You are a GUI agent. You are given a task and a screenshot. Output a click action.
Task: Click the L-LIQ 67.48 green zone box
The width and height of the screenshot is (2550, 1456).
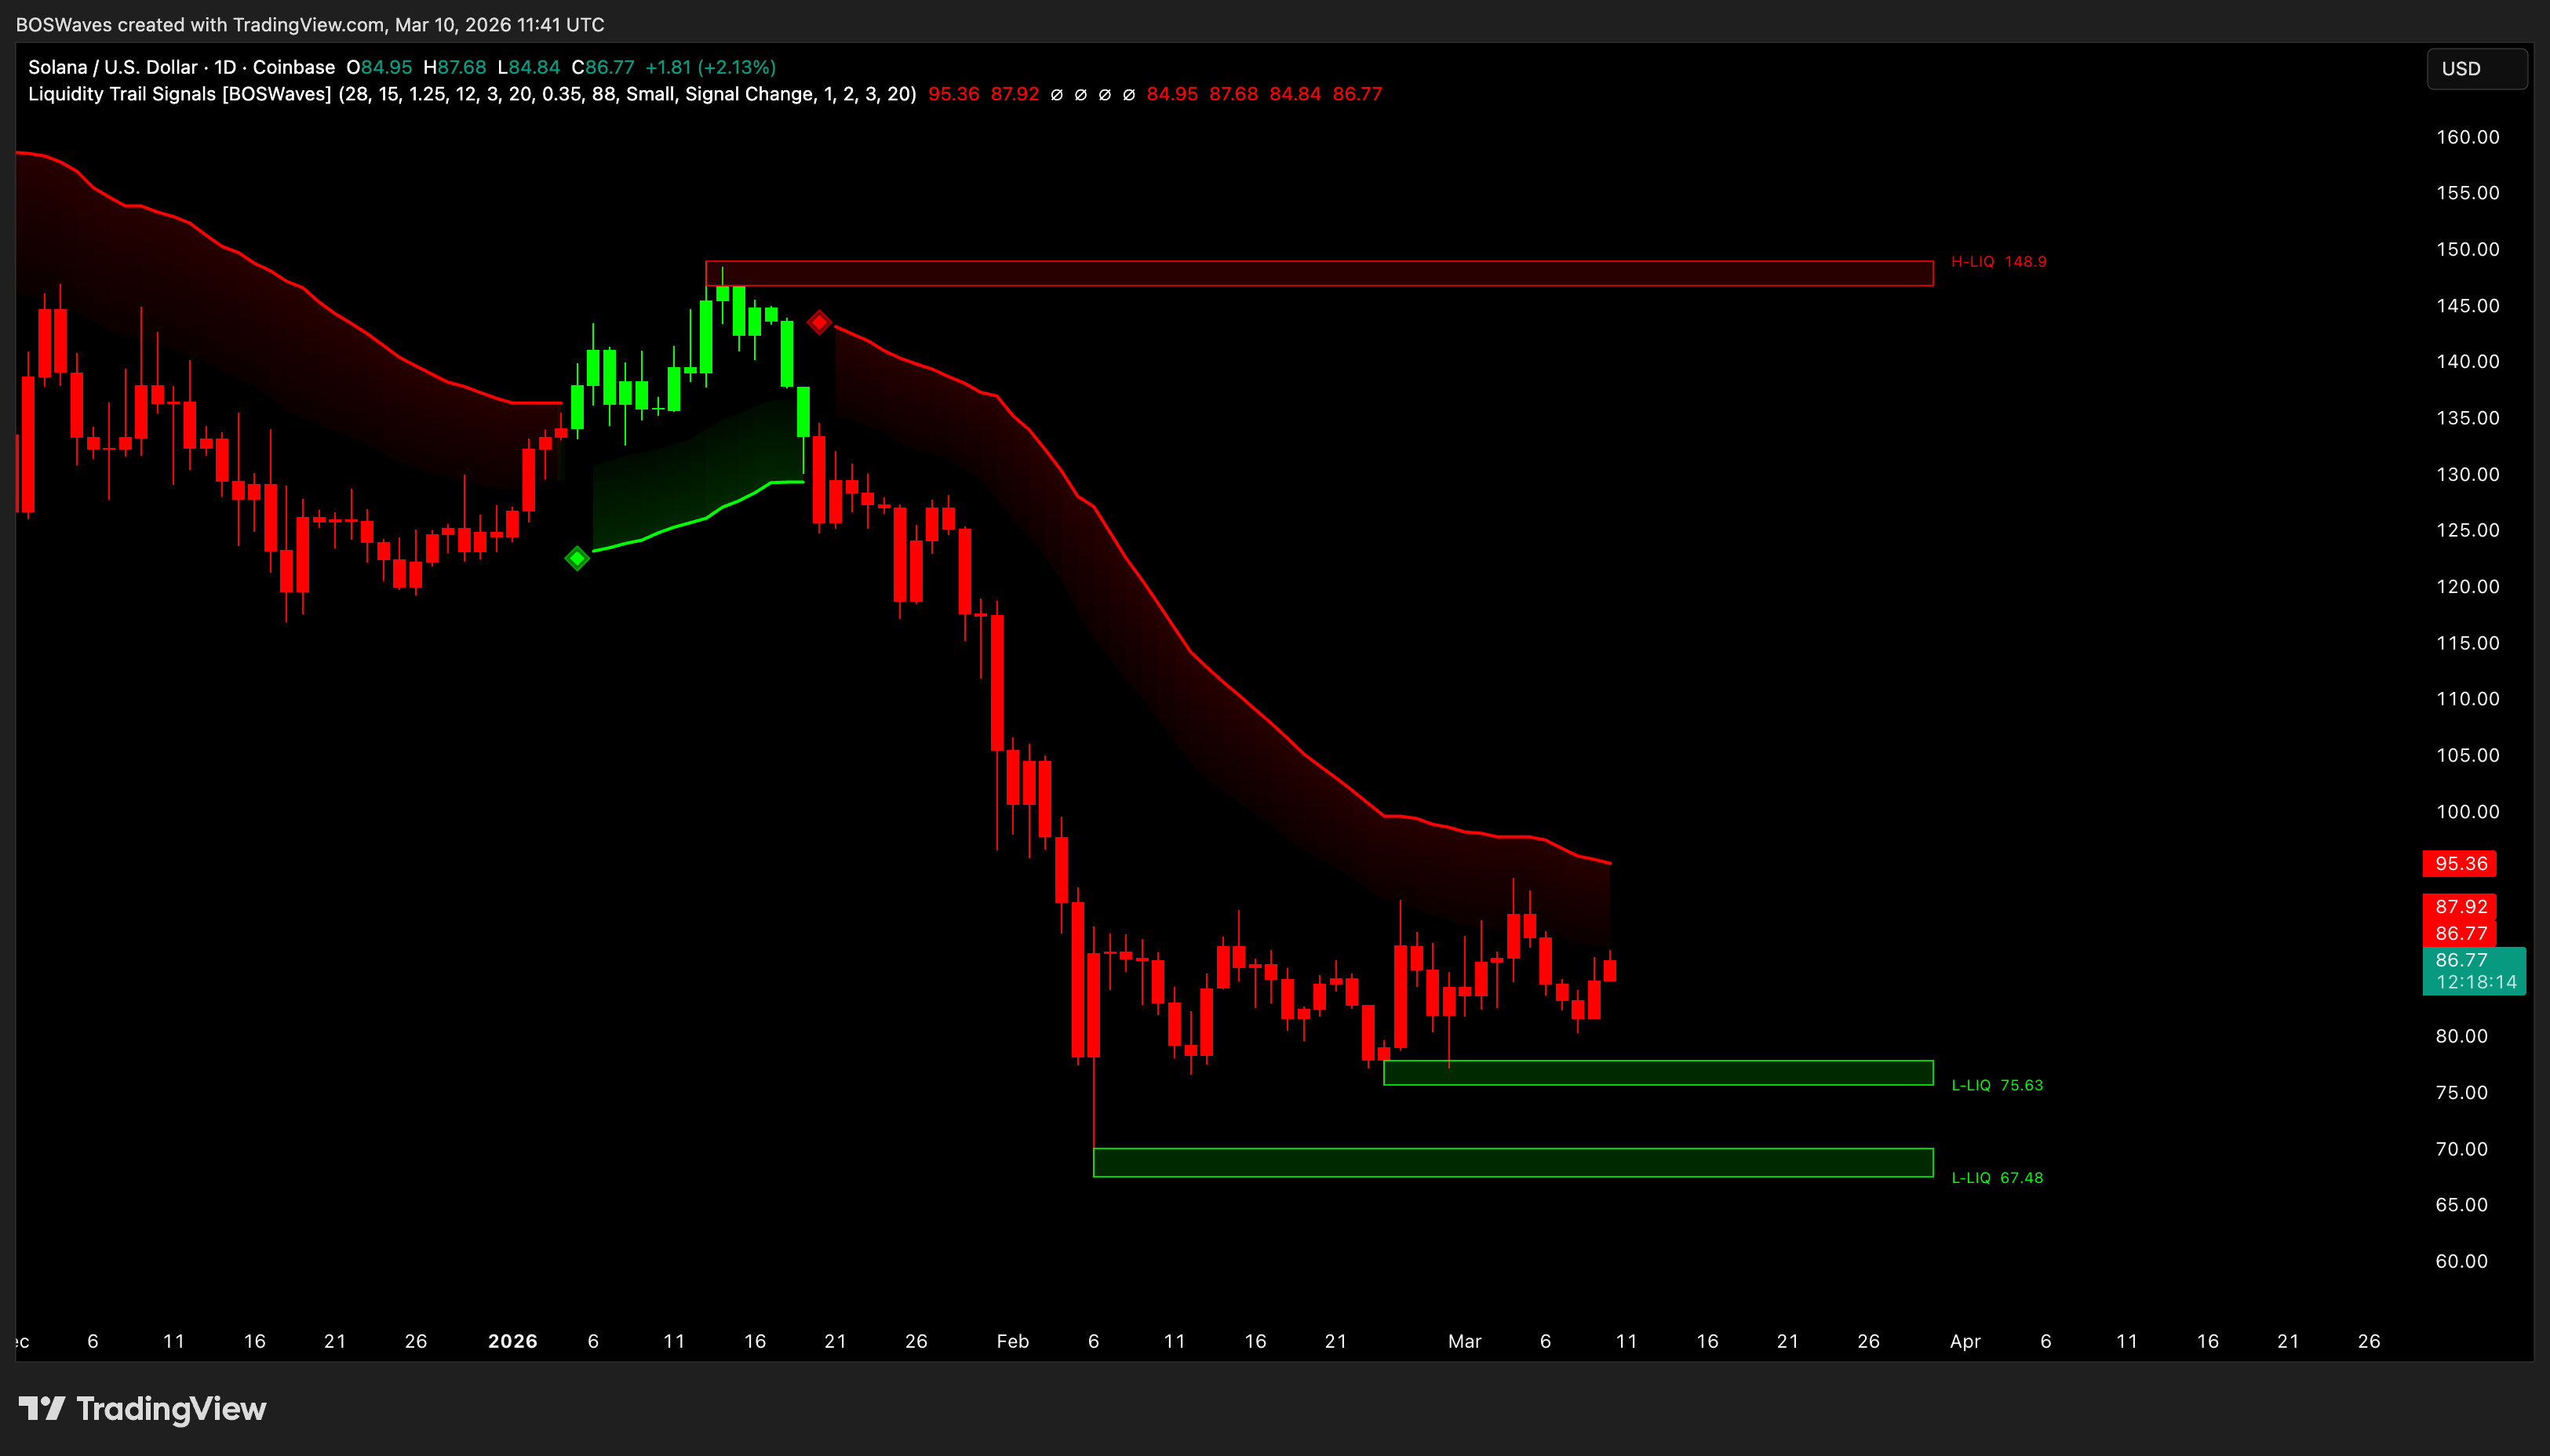point(1513,1163)
